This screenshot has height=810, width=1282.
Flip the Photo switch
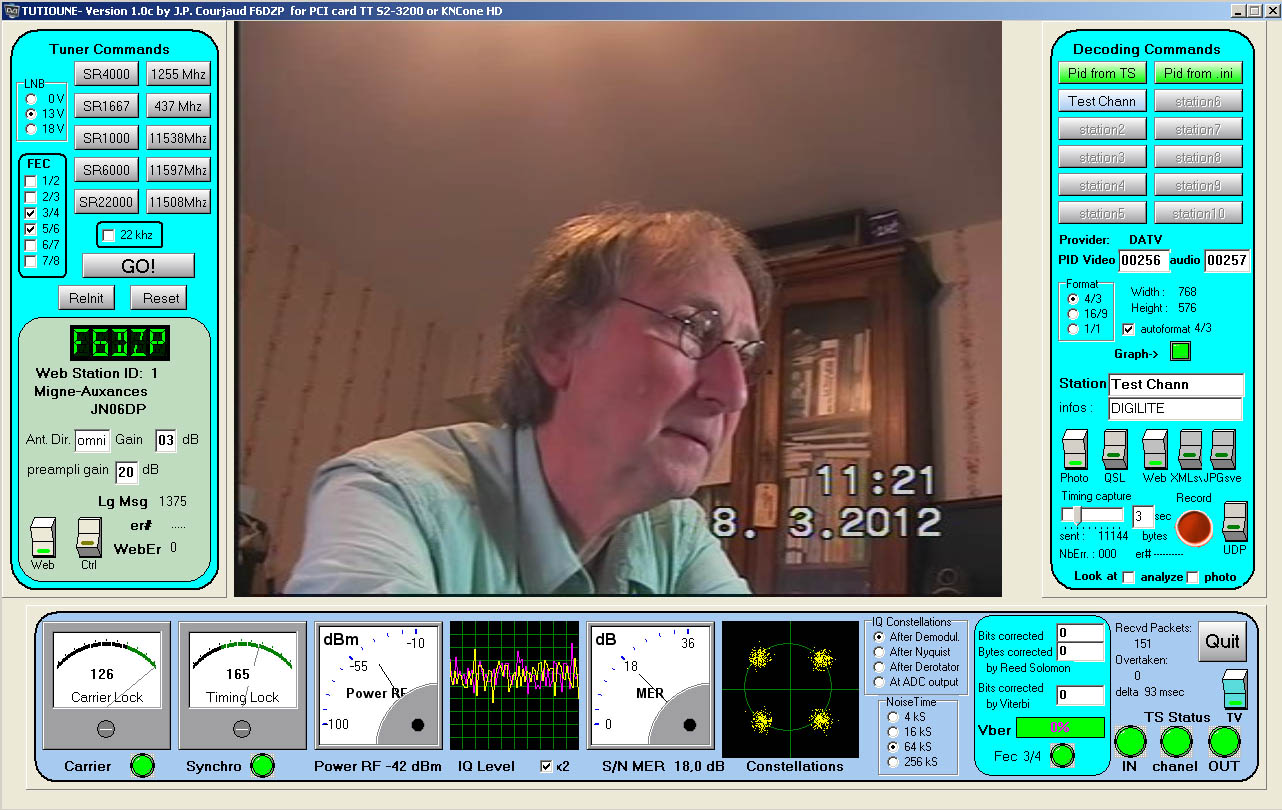coord(1074,449)
